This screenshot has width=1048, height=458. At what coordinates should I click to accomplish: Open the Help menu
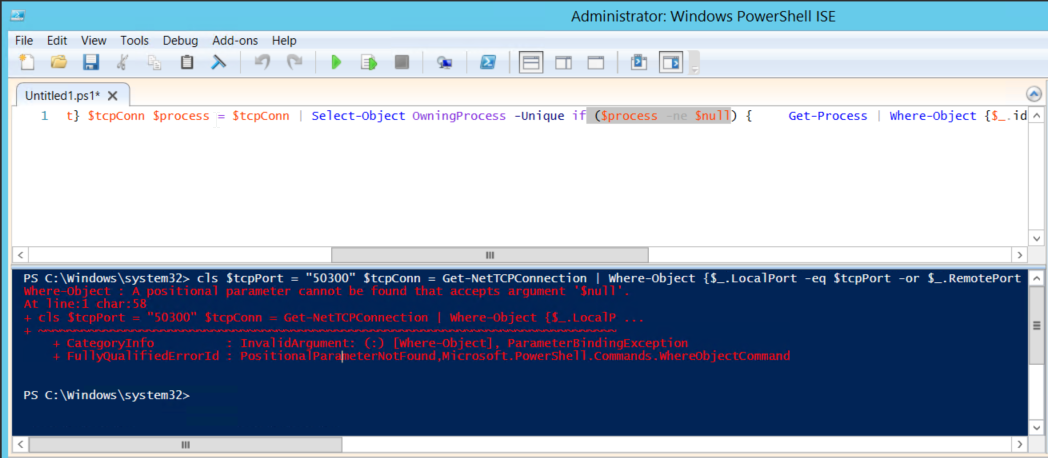tap(284, 40)
